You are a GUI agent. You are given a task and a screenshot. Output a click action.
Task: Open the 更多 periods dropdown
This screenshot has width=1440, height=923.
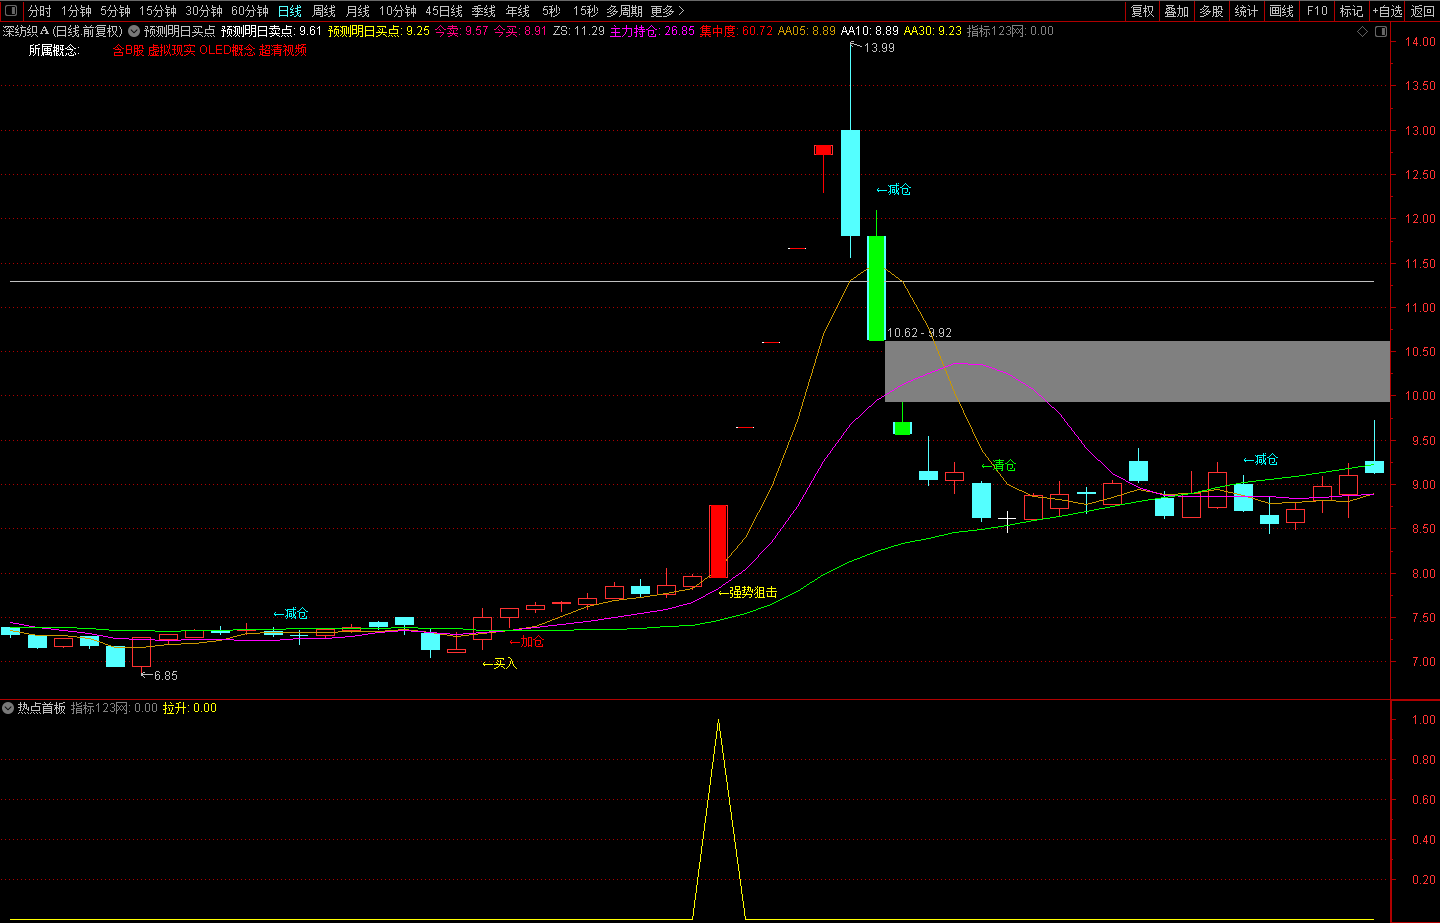[667, 11]
